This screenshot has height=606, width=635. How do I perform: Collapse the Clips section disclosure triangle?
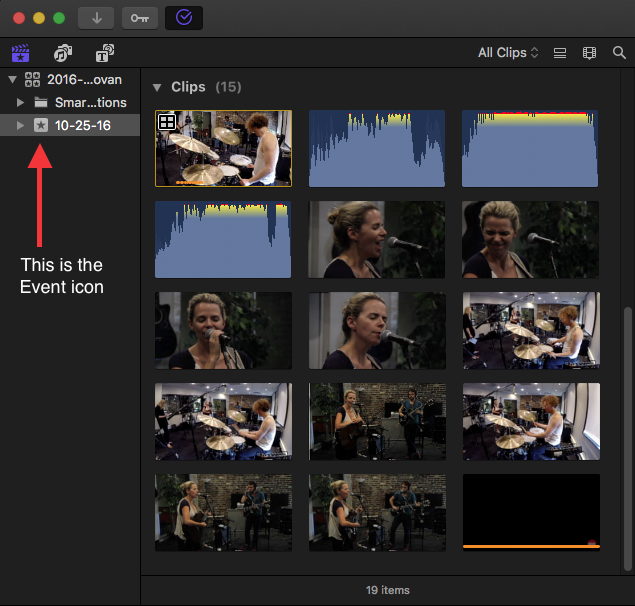point(157,88)
